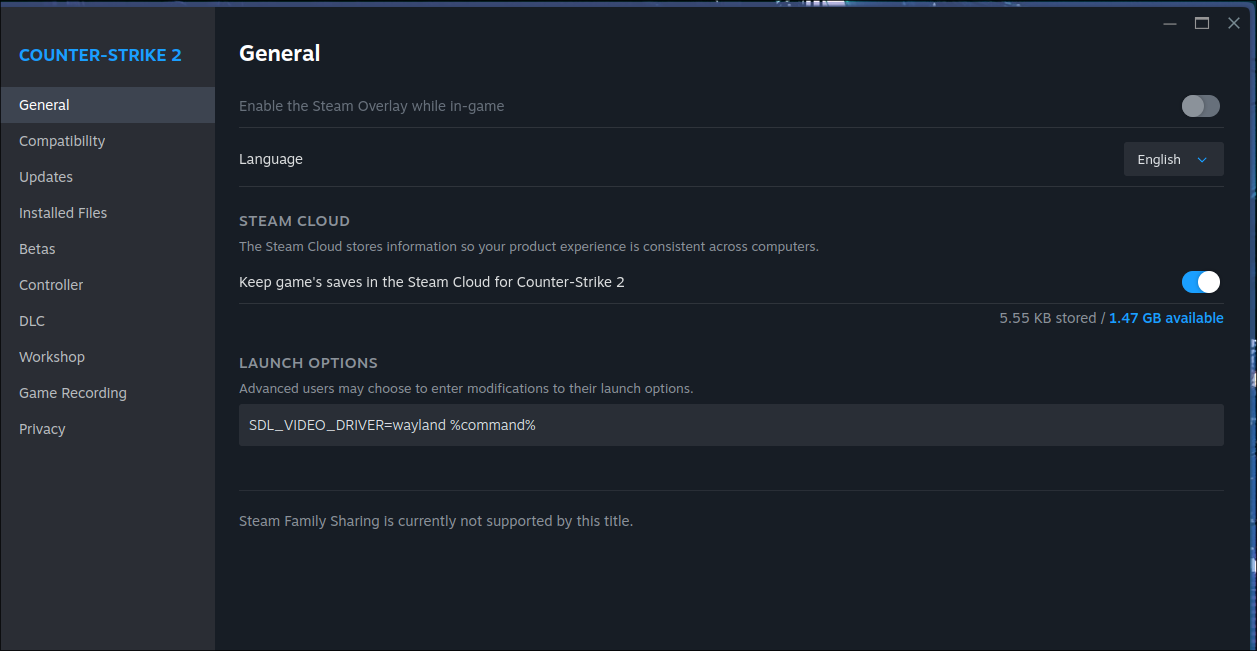Go to Installed Files settings
1257x651 pixels.
click(x=107, y=213)
